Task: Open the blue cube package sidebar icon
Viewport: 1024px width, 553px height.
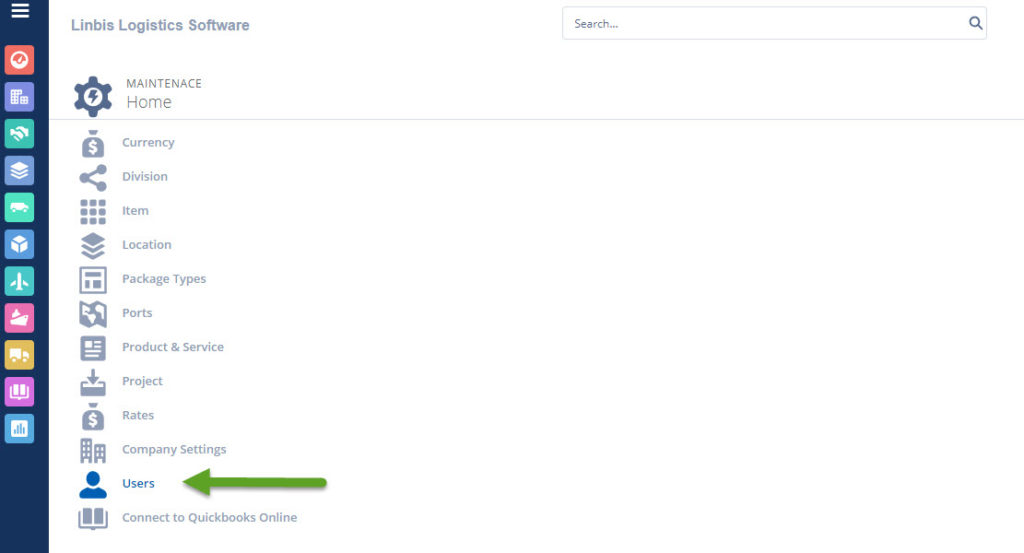Action: click(x=20, y=244)
